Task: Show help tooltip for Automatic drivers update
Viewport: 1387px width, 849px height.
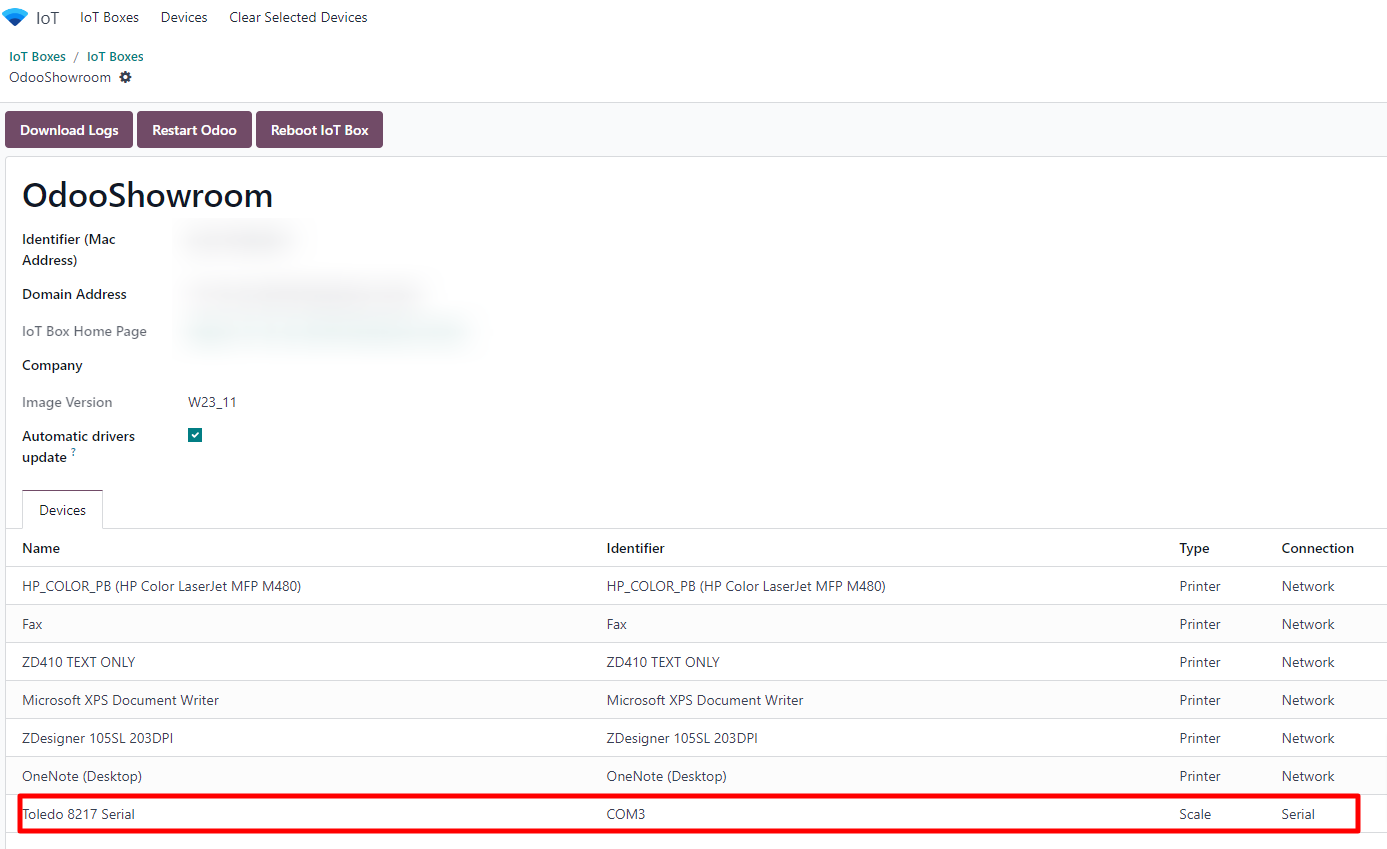Action: point(73,452)
